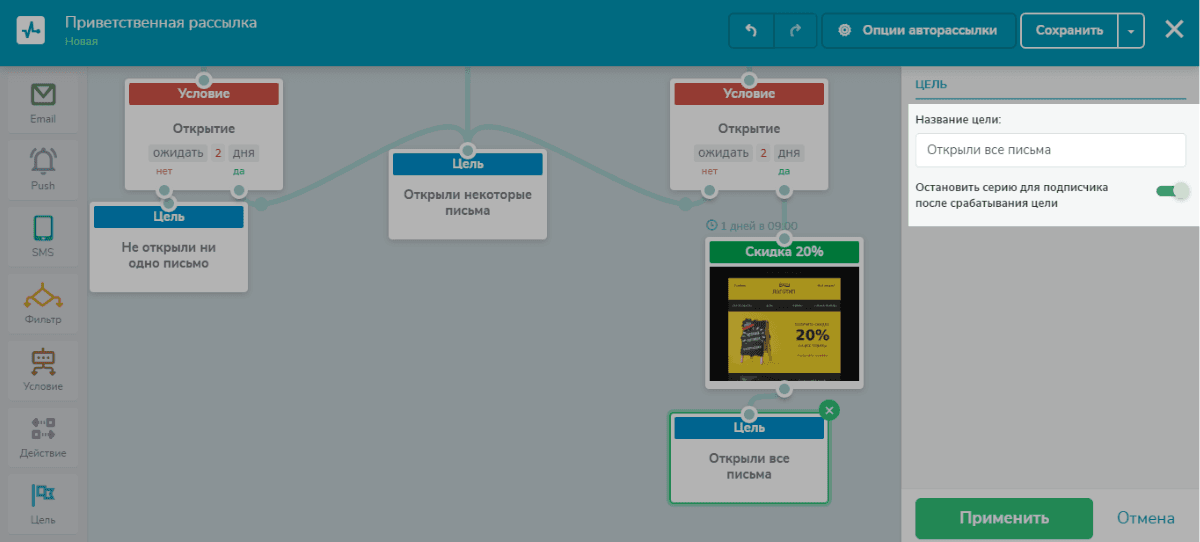The image size is (1200, 542).
Task: Click the redo arrow button
Action: [x=796, y=30]
